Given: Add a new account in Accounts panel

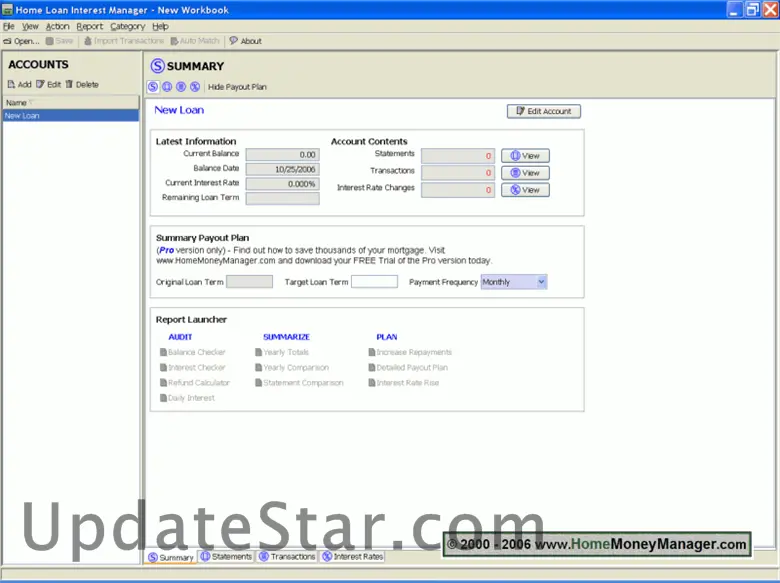Looking at the screenshot, I should 19,85.
